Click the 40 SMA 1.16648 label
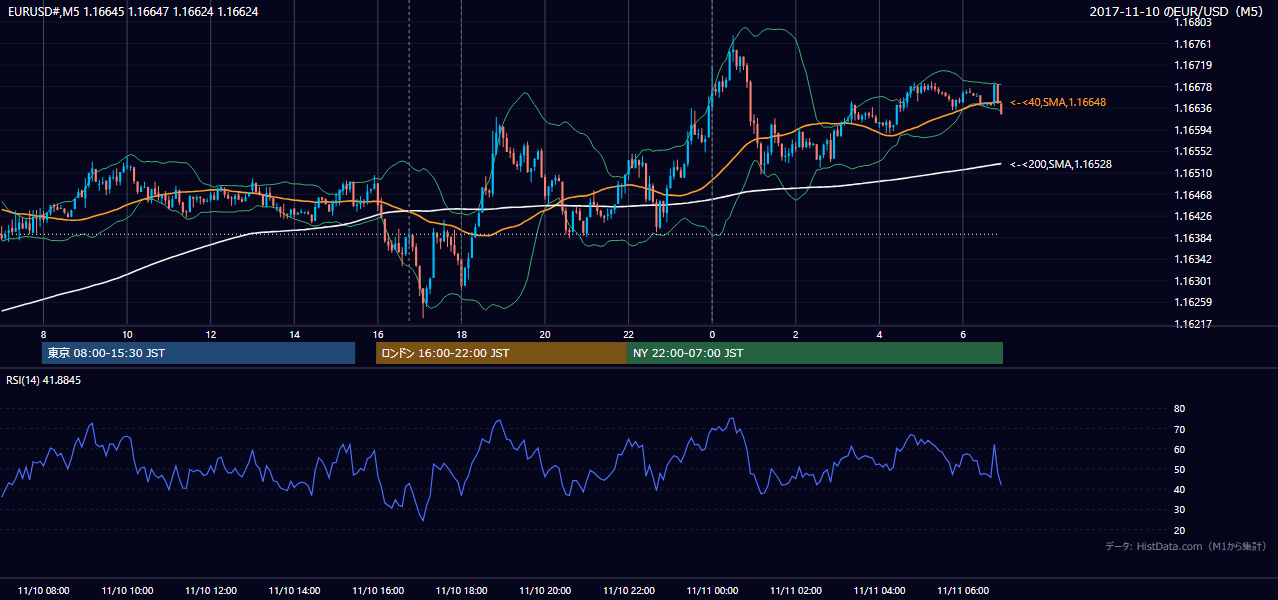 1058,102
